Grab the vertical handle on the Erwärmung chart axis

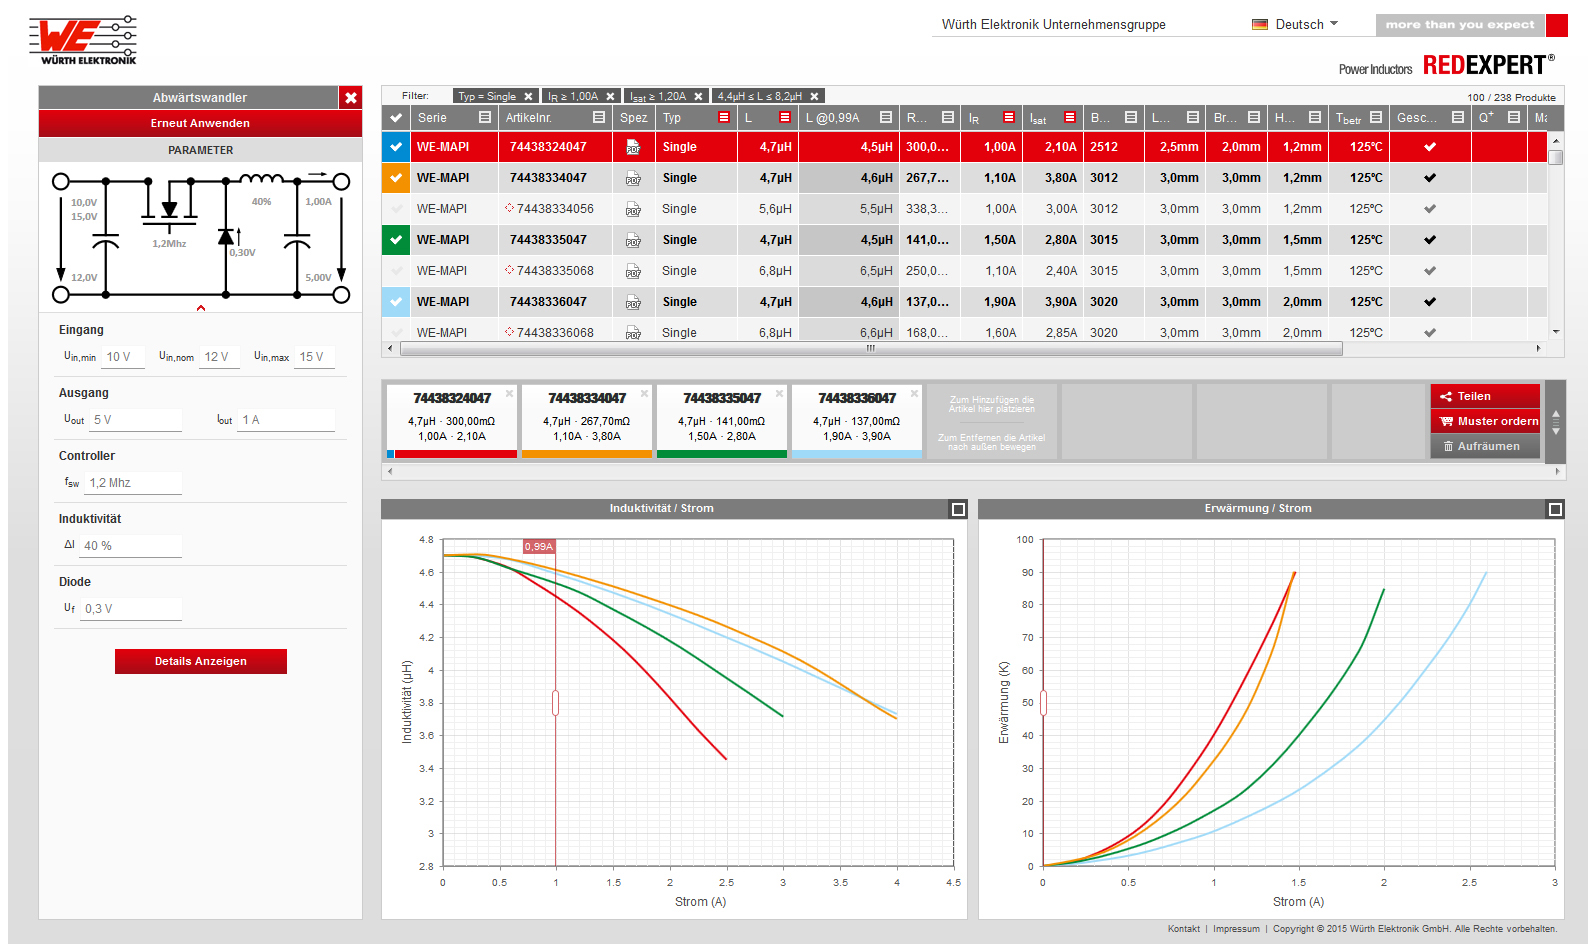click(x=1043, y=703)
